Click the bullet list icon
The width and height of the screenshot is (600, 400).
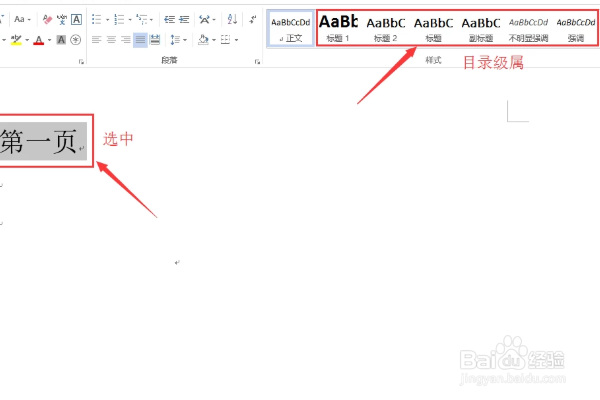click(96, 19)
